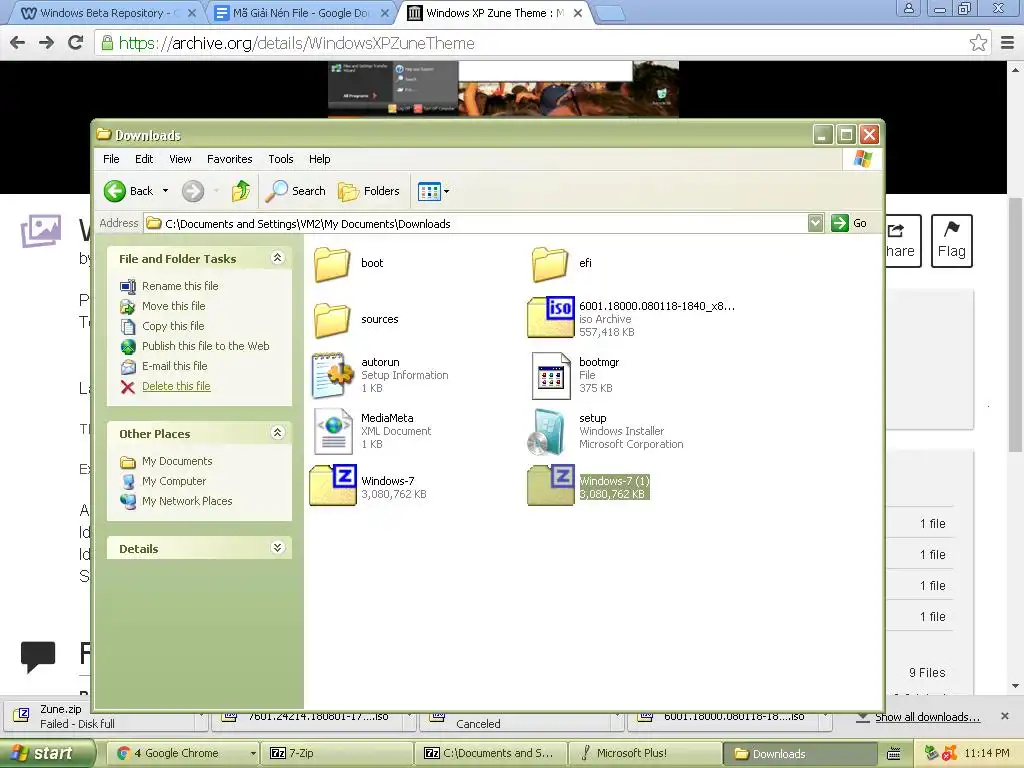Select the MediaMeta XML document icon
1024x768 pixels.
coord(334,431)
